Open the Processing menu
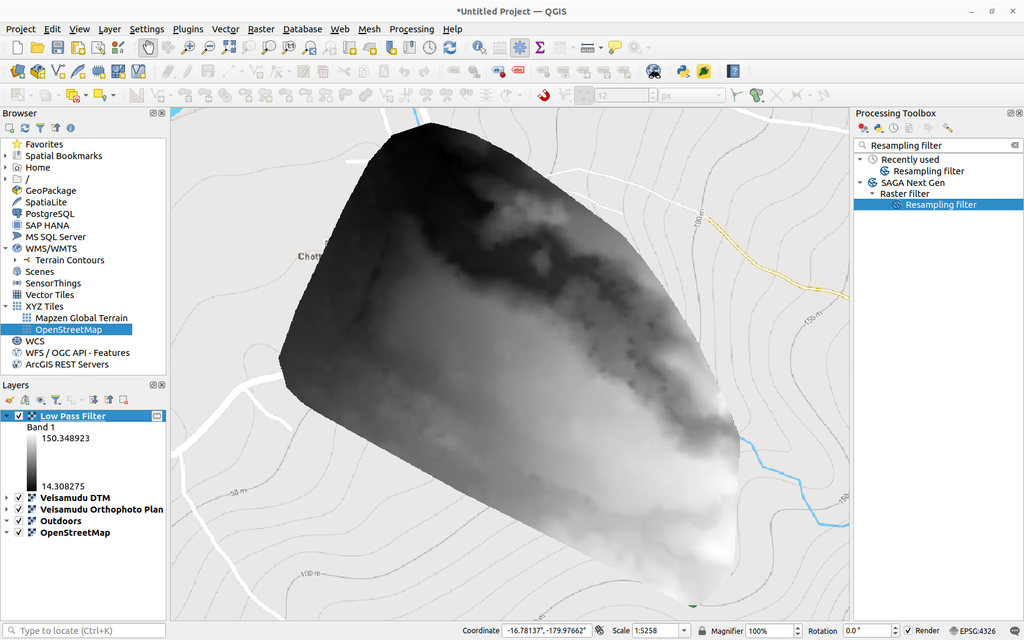 (411, 29)
